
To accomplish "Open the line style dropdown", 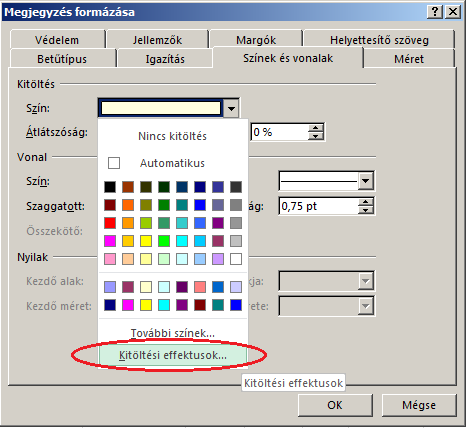I will [x=366, y=181].
